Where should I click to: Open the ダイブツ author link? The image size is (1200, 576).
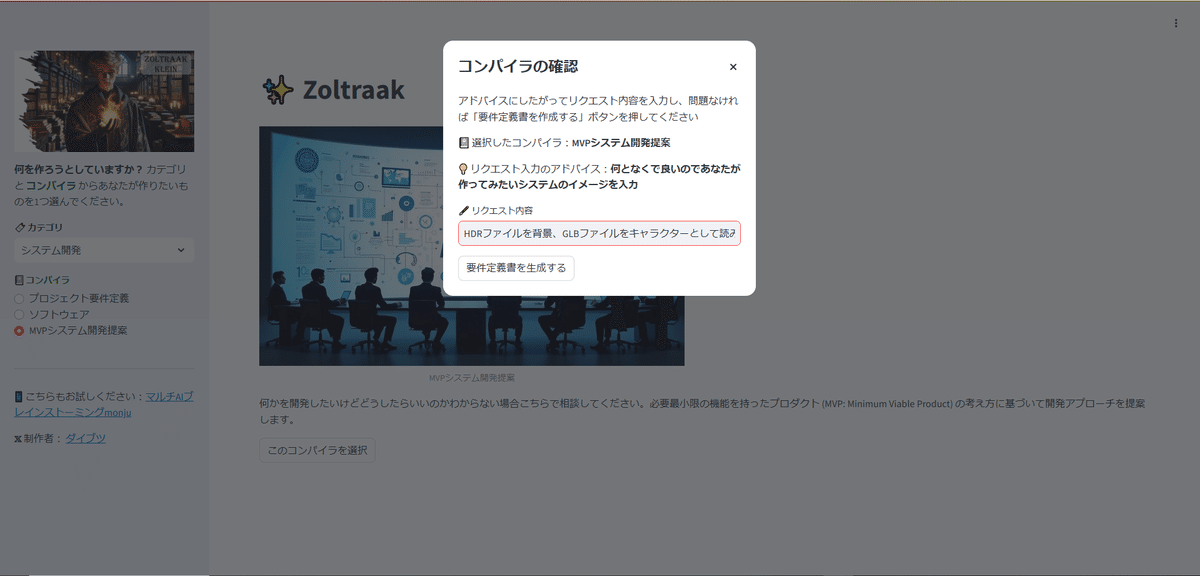pyautogui.click(x=85, y=438)
